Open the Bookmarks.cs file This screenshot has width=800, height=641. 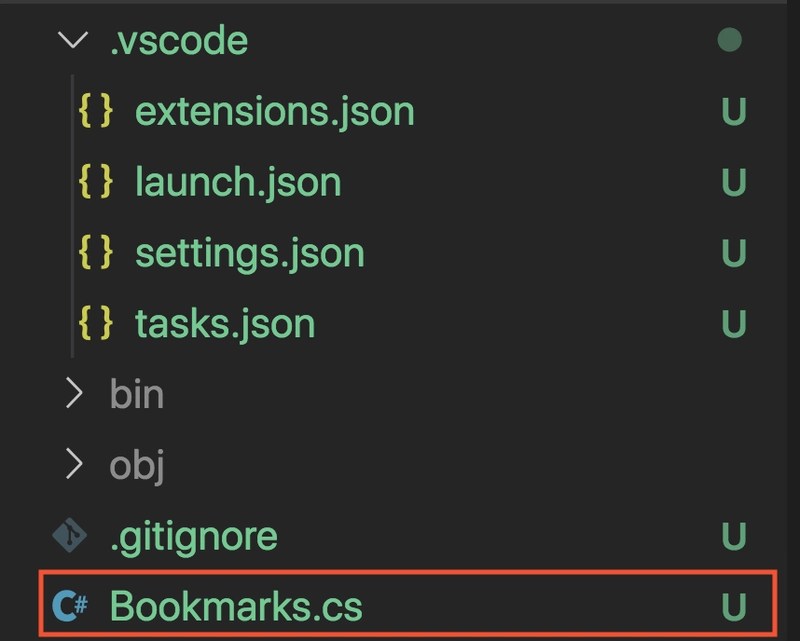click(x=236, y=606)
